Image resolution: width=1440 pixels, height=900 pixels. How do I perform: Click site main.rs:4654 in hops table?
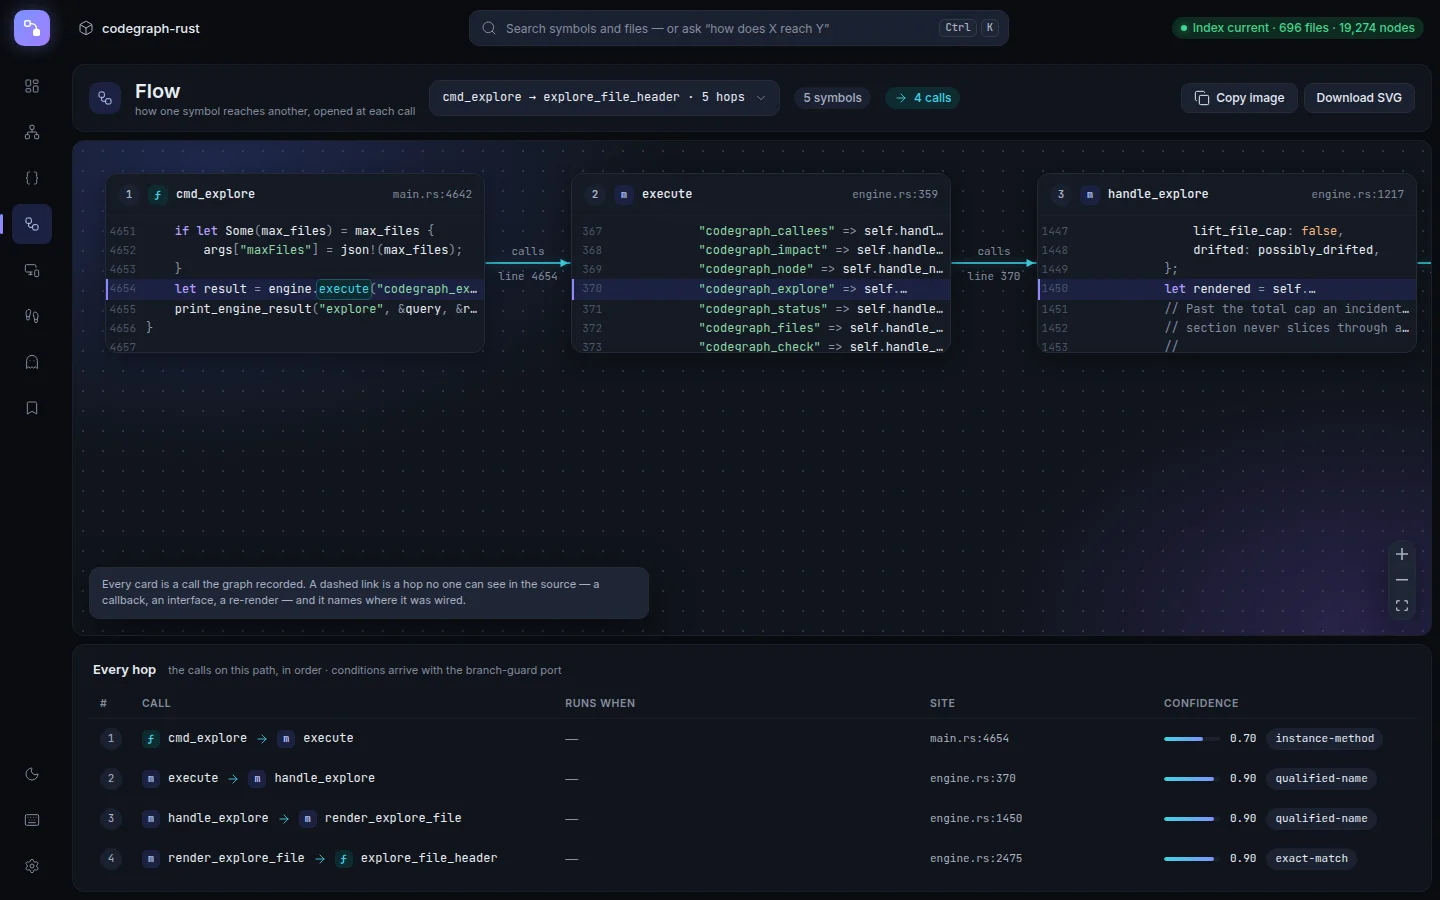(x=969, y=739)
